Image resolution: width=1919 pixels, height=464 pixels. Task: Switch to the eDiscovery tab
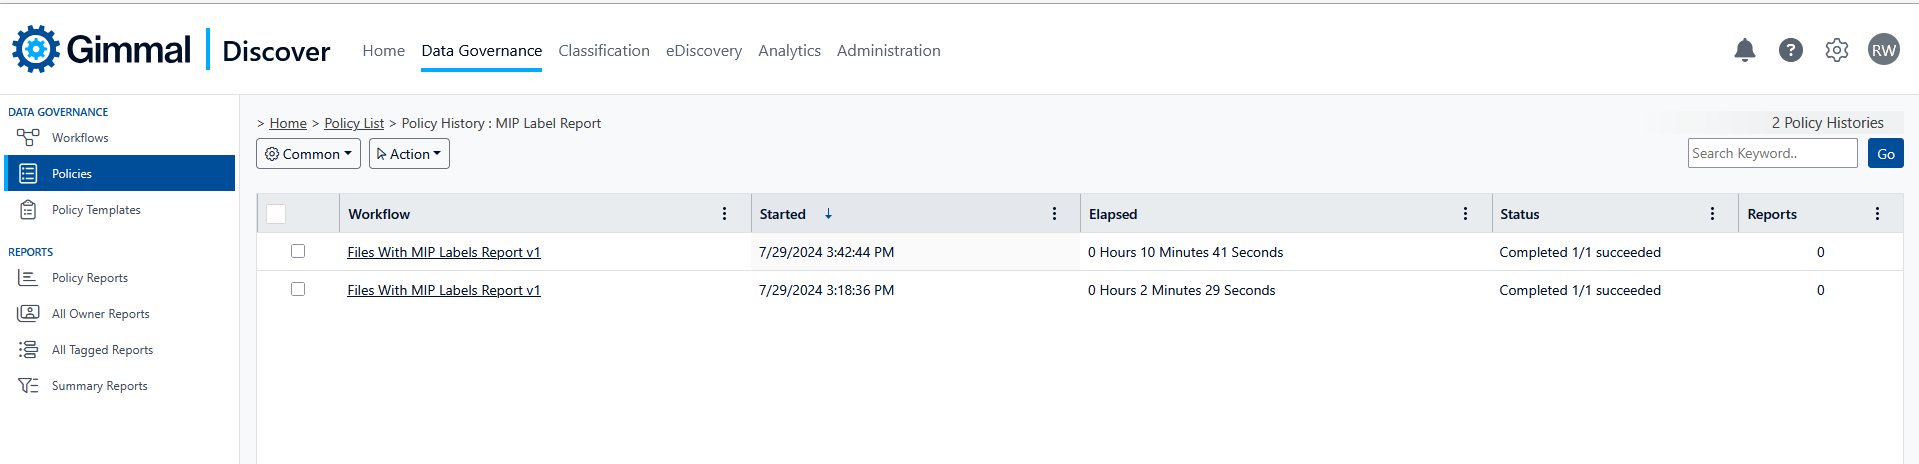click(704, 51)
